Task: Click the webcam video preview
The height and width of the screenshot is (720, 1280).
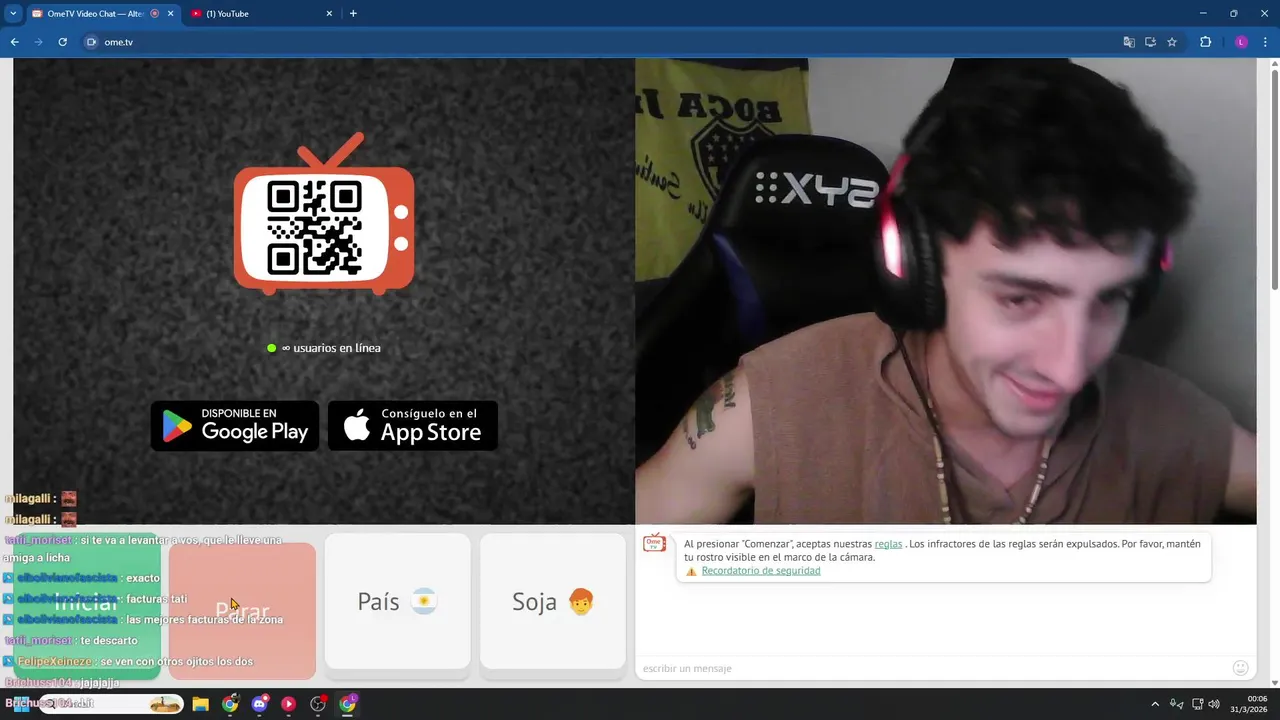Action: click(x=945, y=291)
